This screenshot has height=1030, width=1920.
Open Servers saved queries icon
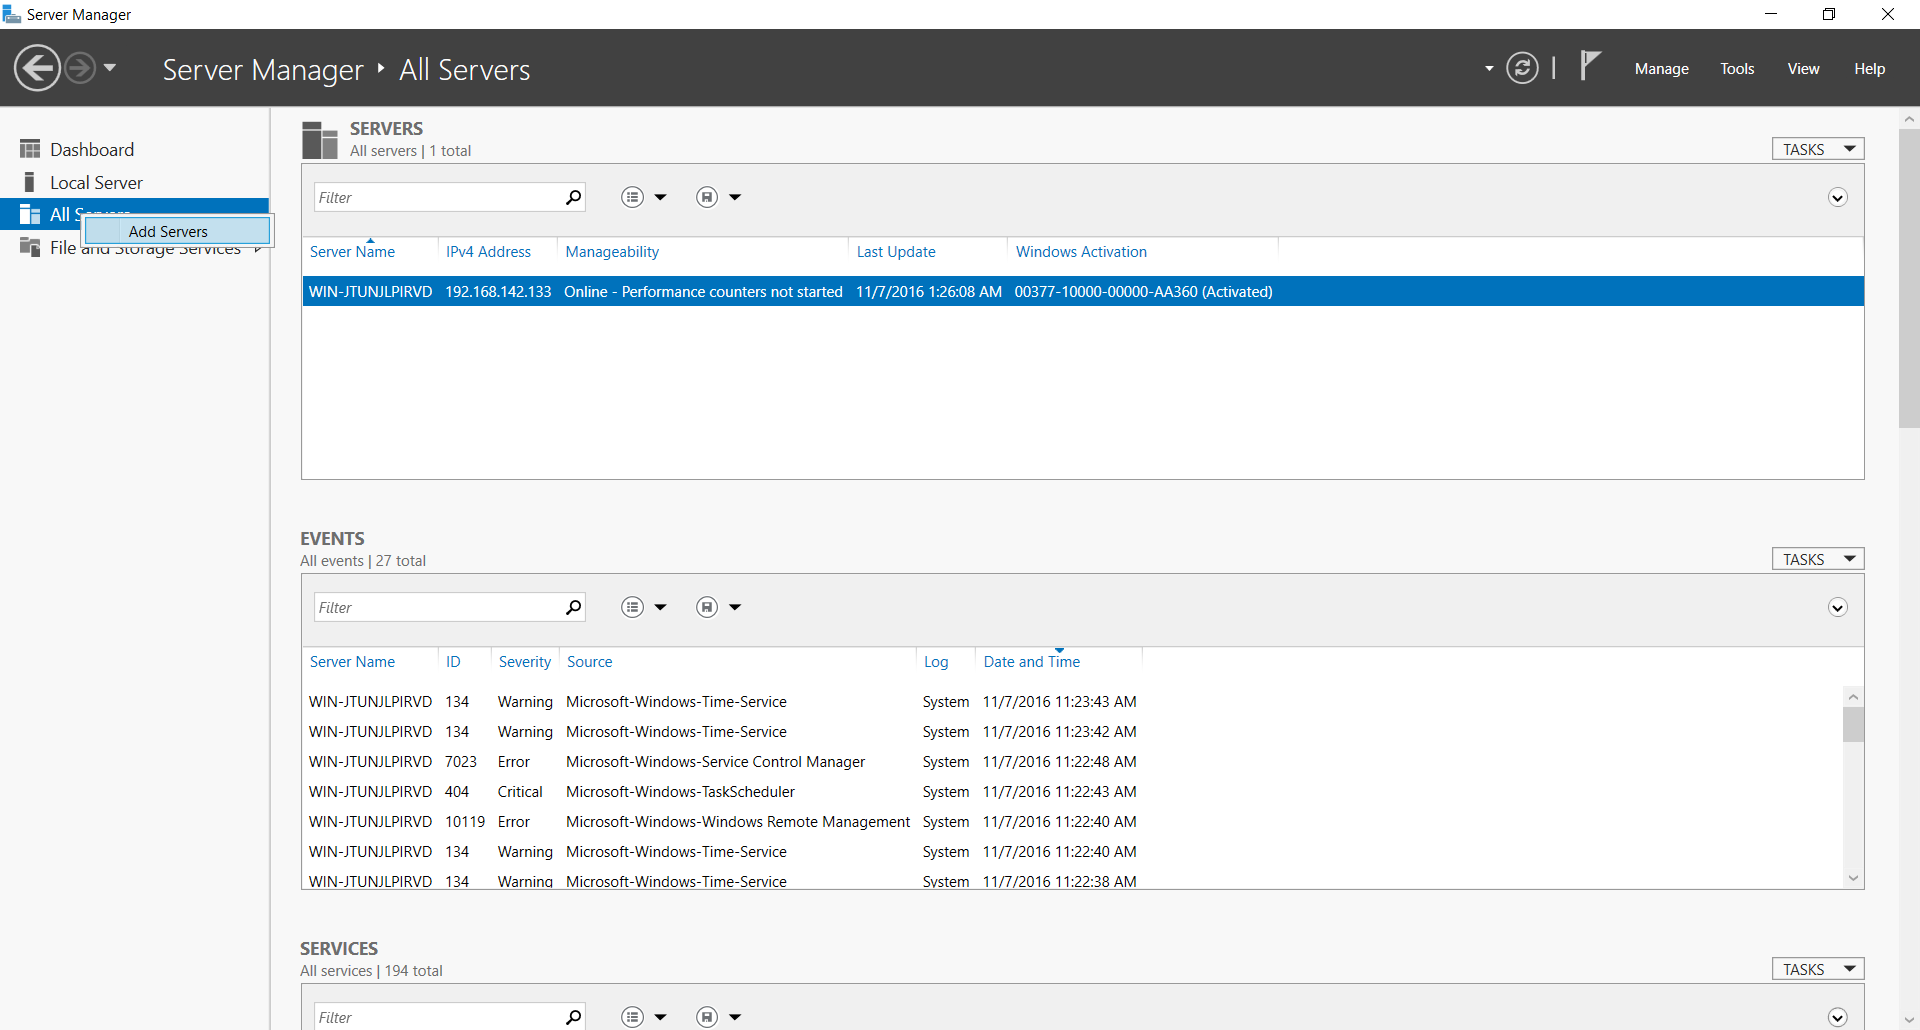click(707, 197)
